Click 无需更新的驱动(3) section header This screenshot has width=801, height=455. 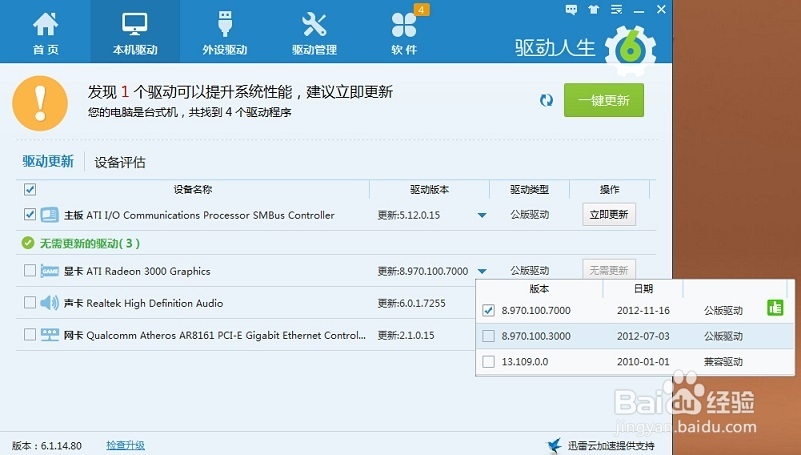coord(89,244)
